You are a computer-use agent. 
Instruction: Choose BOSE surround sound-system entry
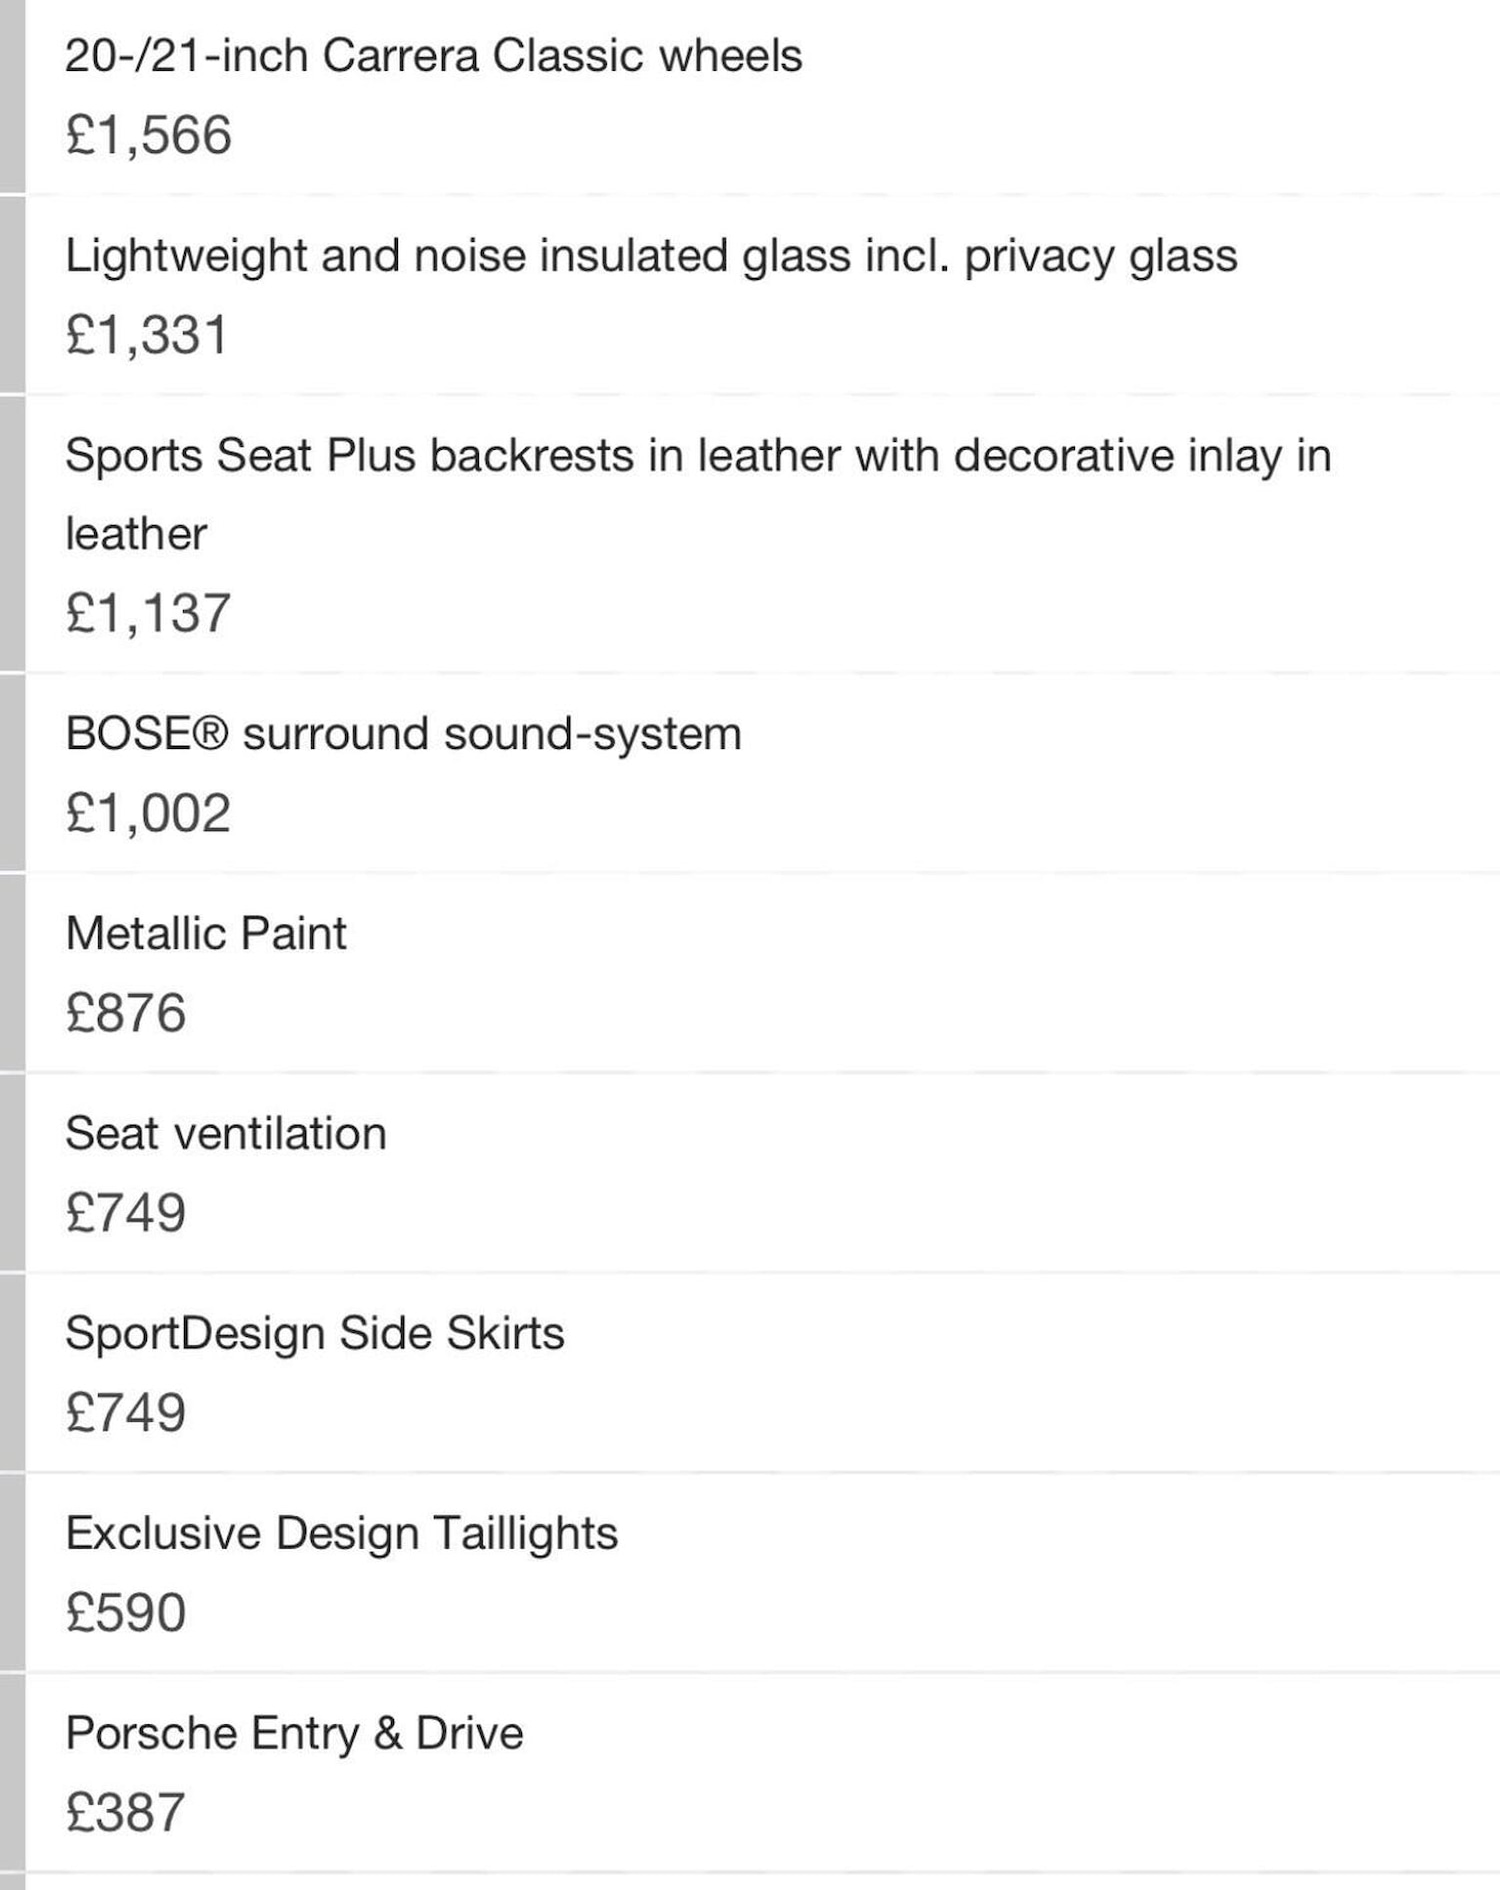(x=403, y=734)
